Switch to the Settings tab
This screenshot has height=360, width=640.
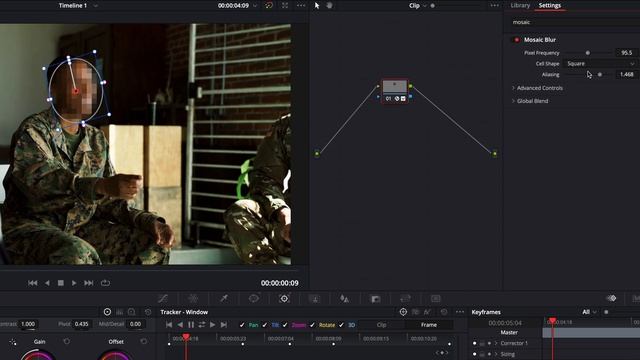[x=550, y=5]
